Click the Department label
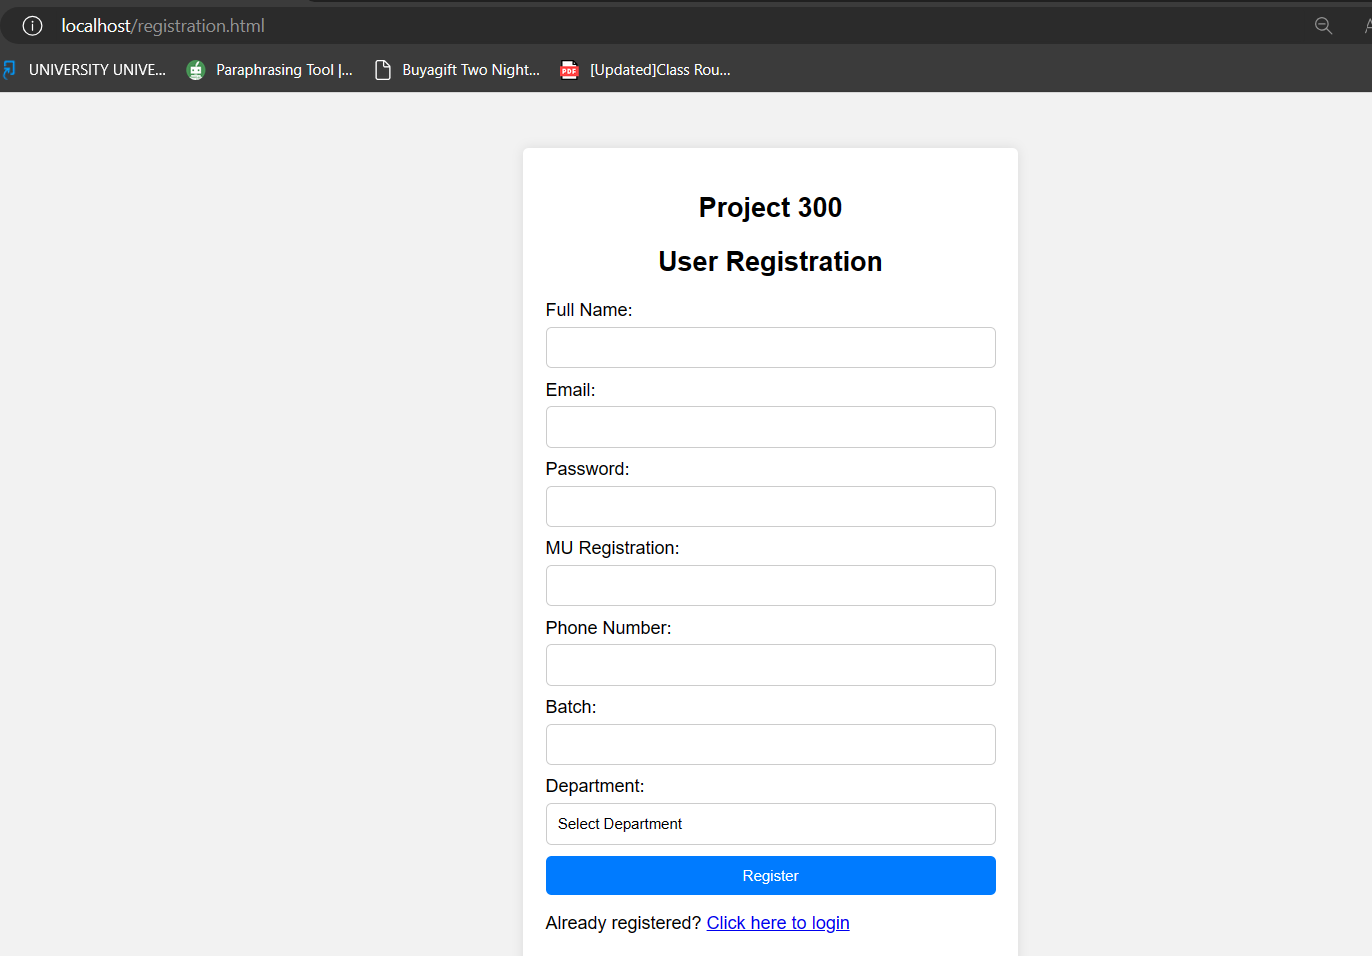Image resolution: width=1372 pixels, height=956 pixels. [595, 786]
